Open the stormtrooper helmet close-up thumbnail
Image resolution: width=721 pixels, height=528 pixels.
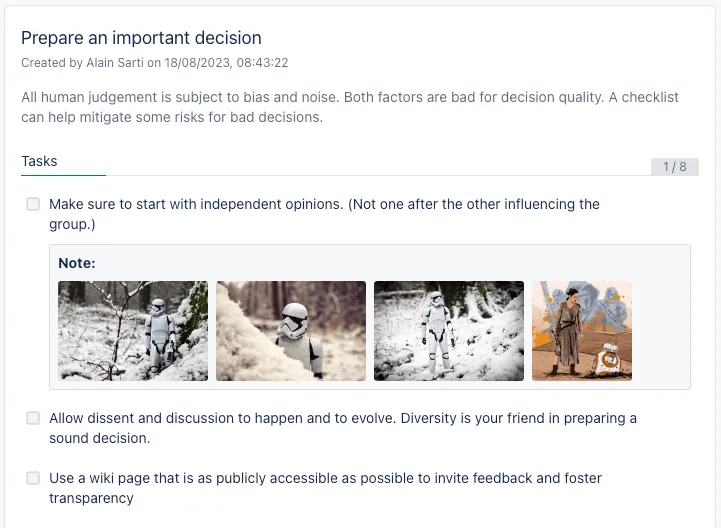pyautogui.click(x=291, y=330)
